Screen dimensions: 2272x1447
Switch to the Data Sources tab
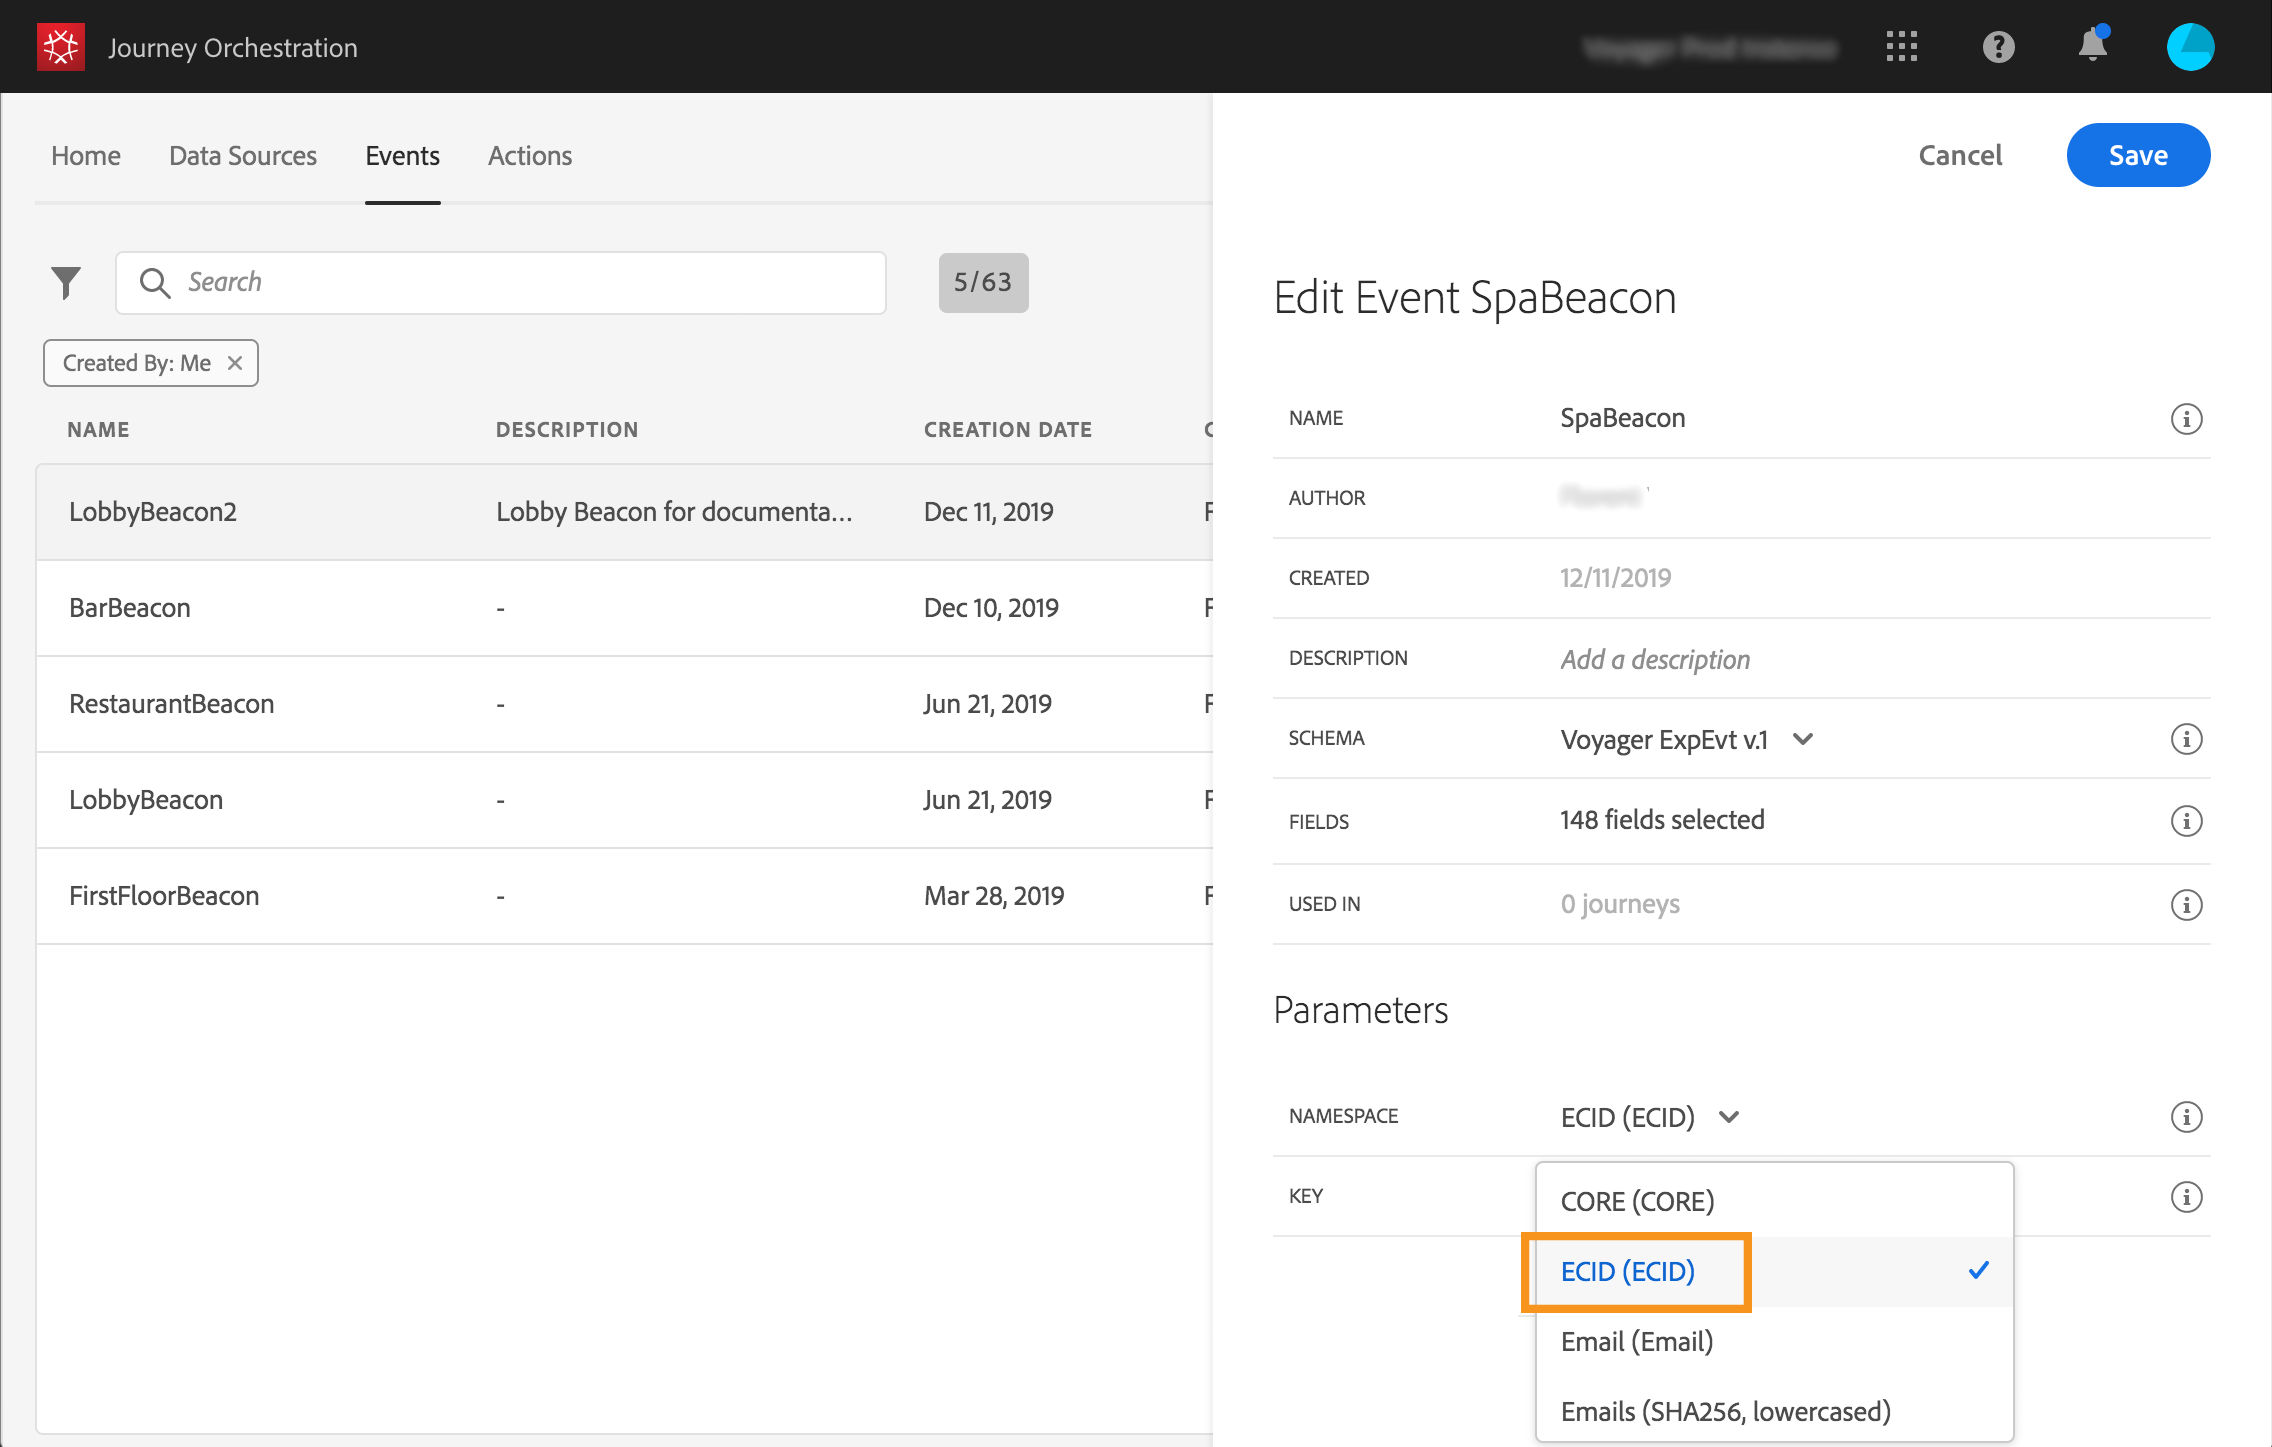click(243, 156)
